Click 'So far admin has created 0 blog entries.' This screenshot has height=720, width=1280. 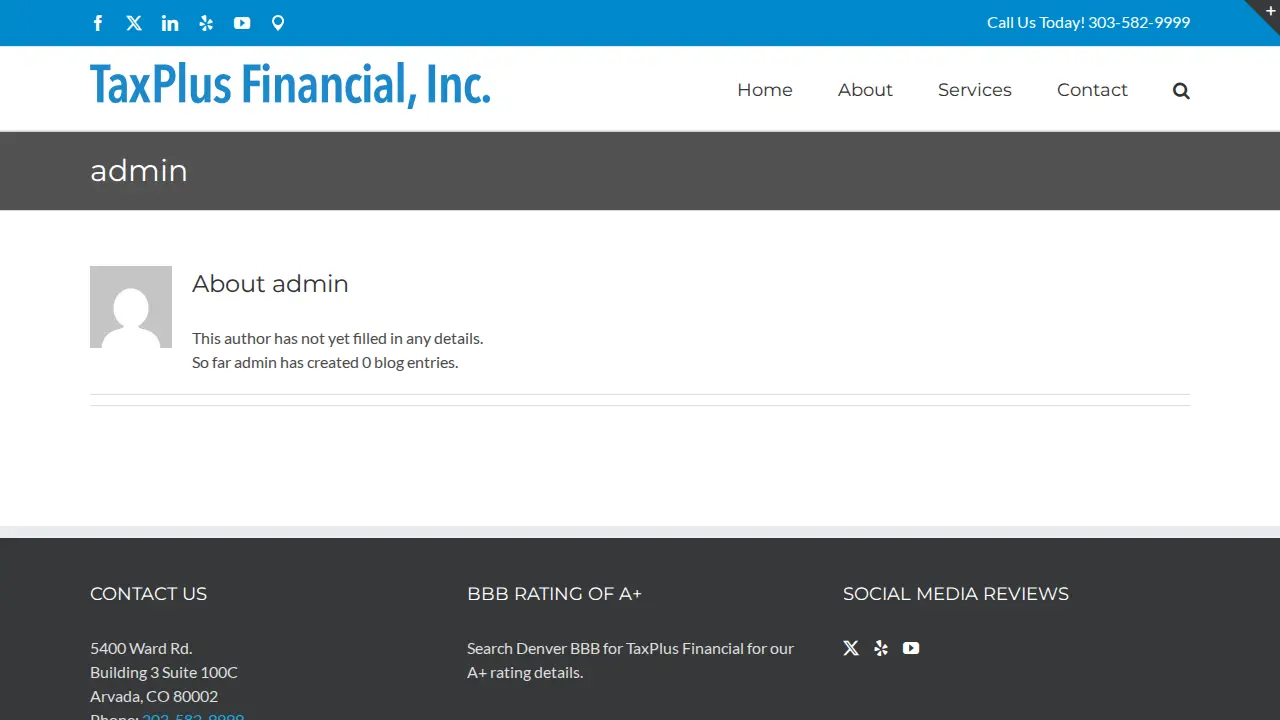click(325, 362)
